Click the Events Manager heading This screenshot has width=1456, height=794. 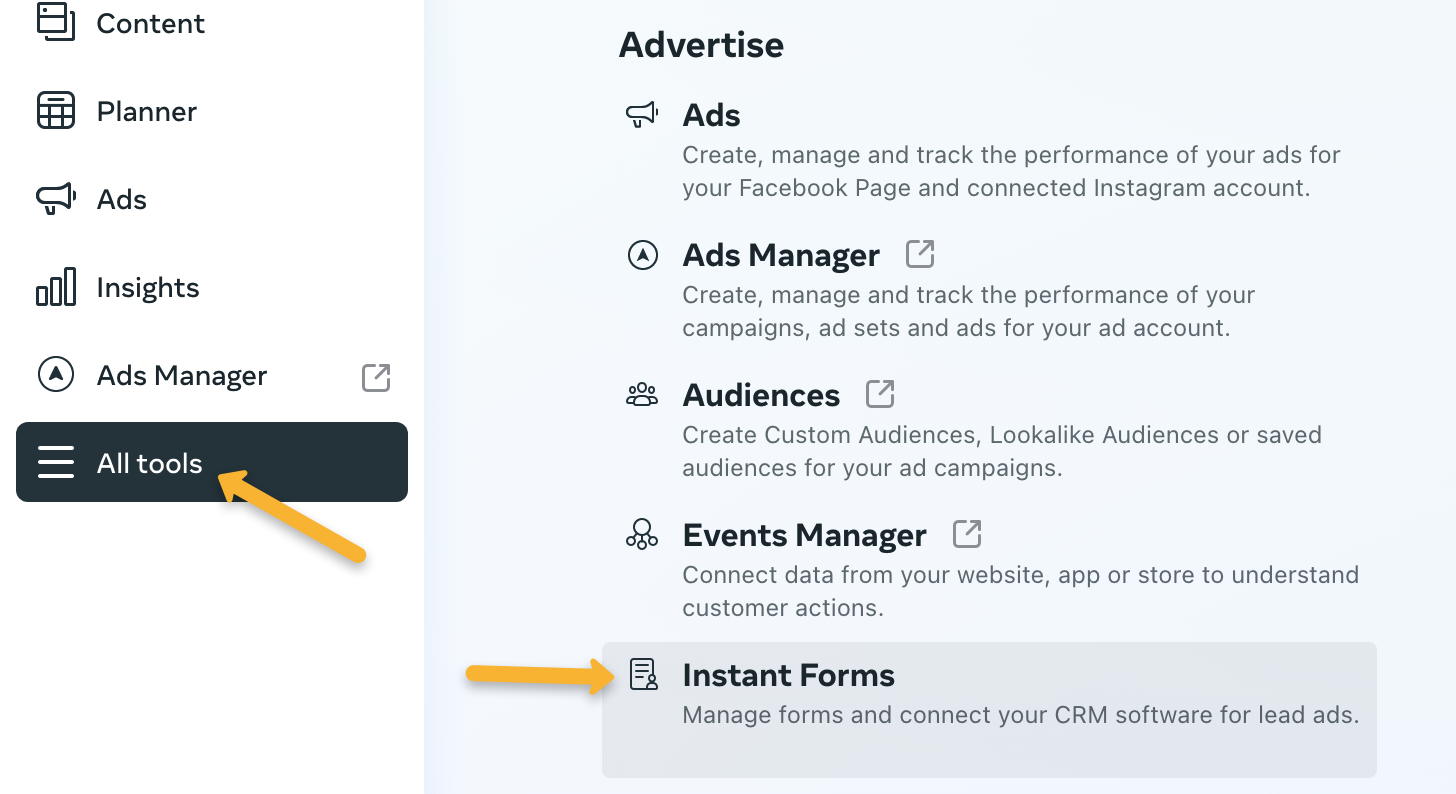[x=804, y=535]
